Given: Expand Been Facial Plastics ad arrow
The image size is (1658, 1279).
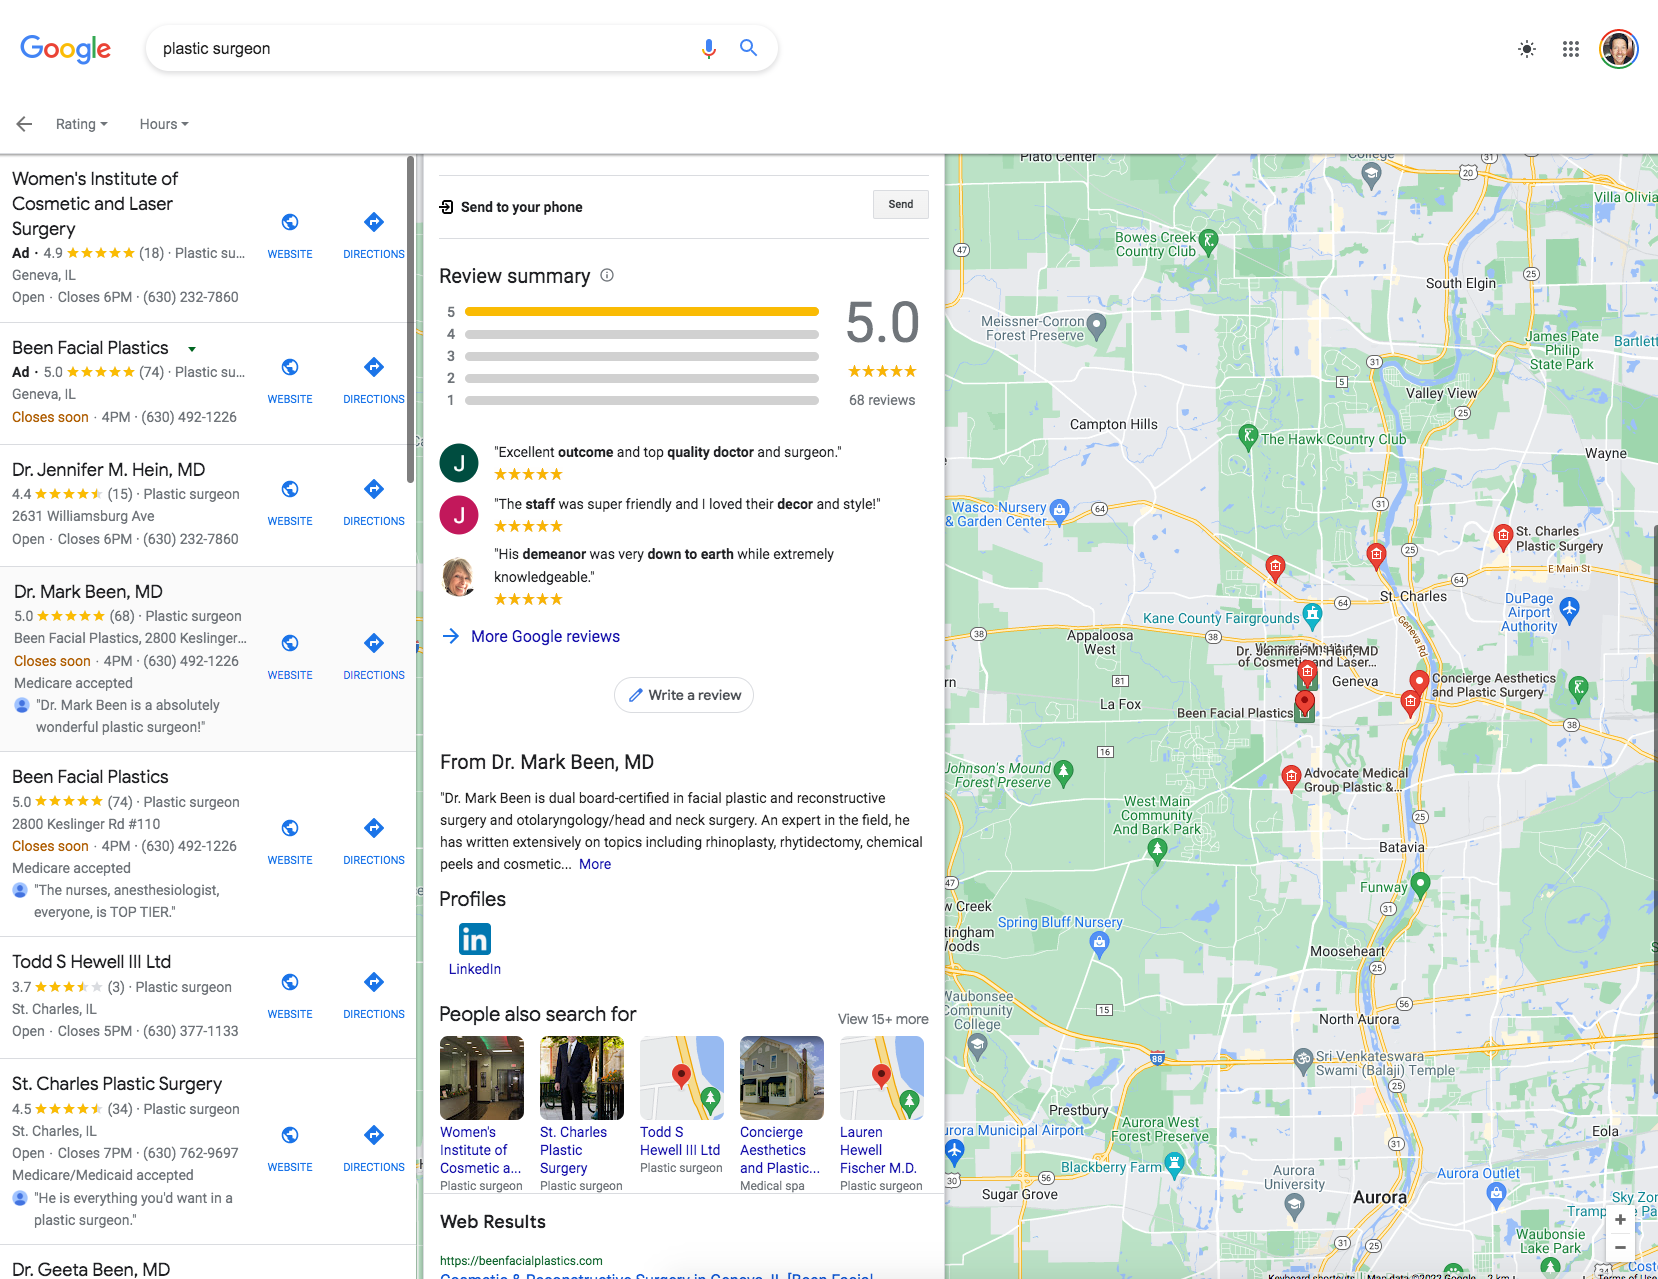Looking at the screenshot, I should click(x=192, y=349).
